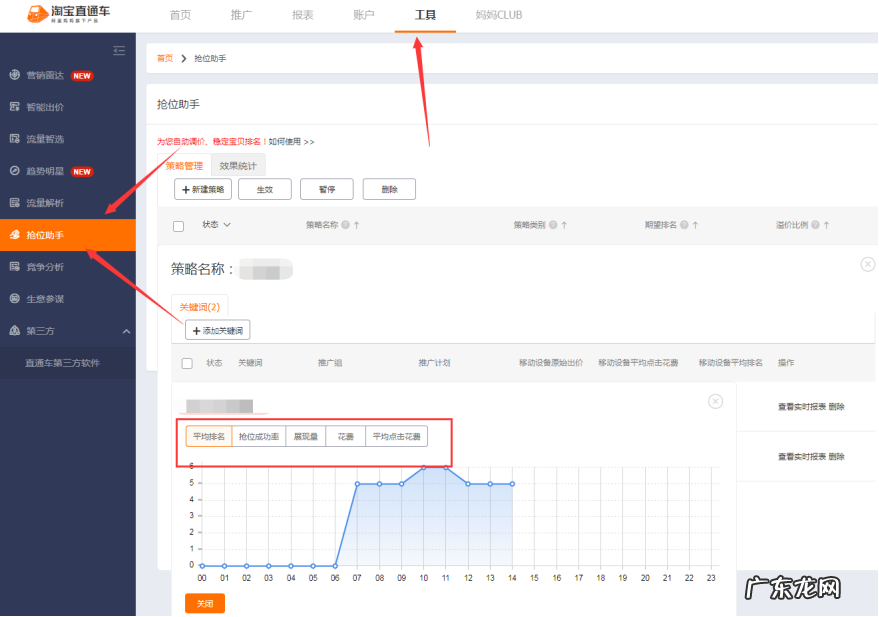Viewport: 879px width, 617px height.
Task: Select 趋势明星 from the side menu
Action: 45,171
